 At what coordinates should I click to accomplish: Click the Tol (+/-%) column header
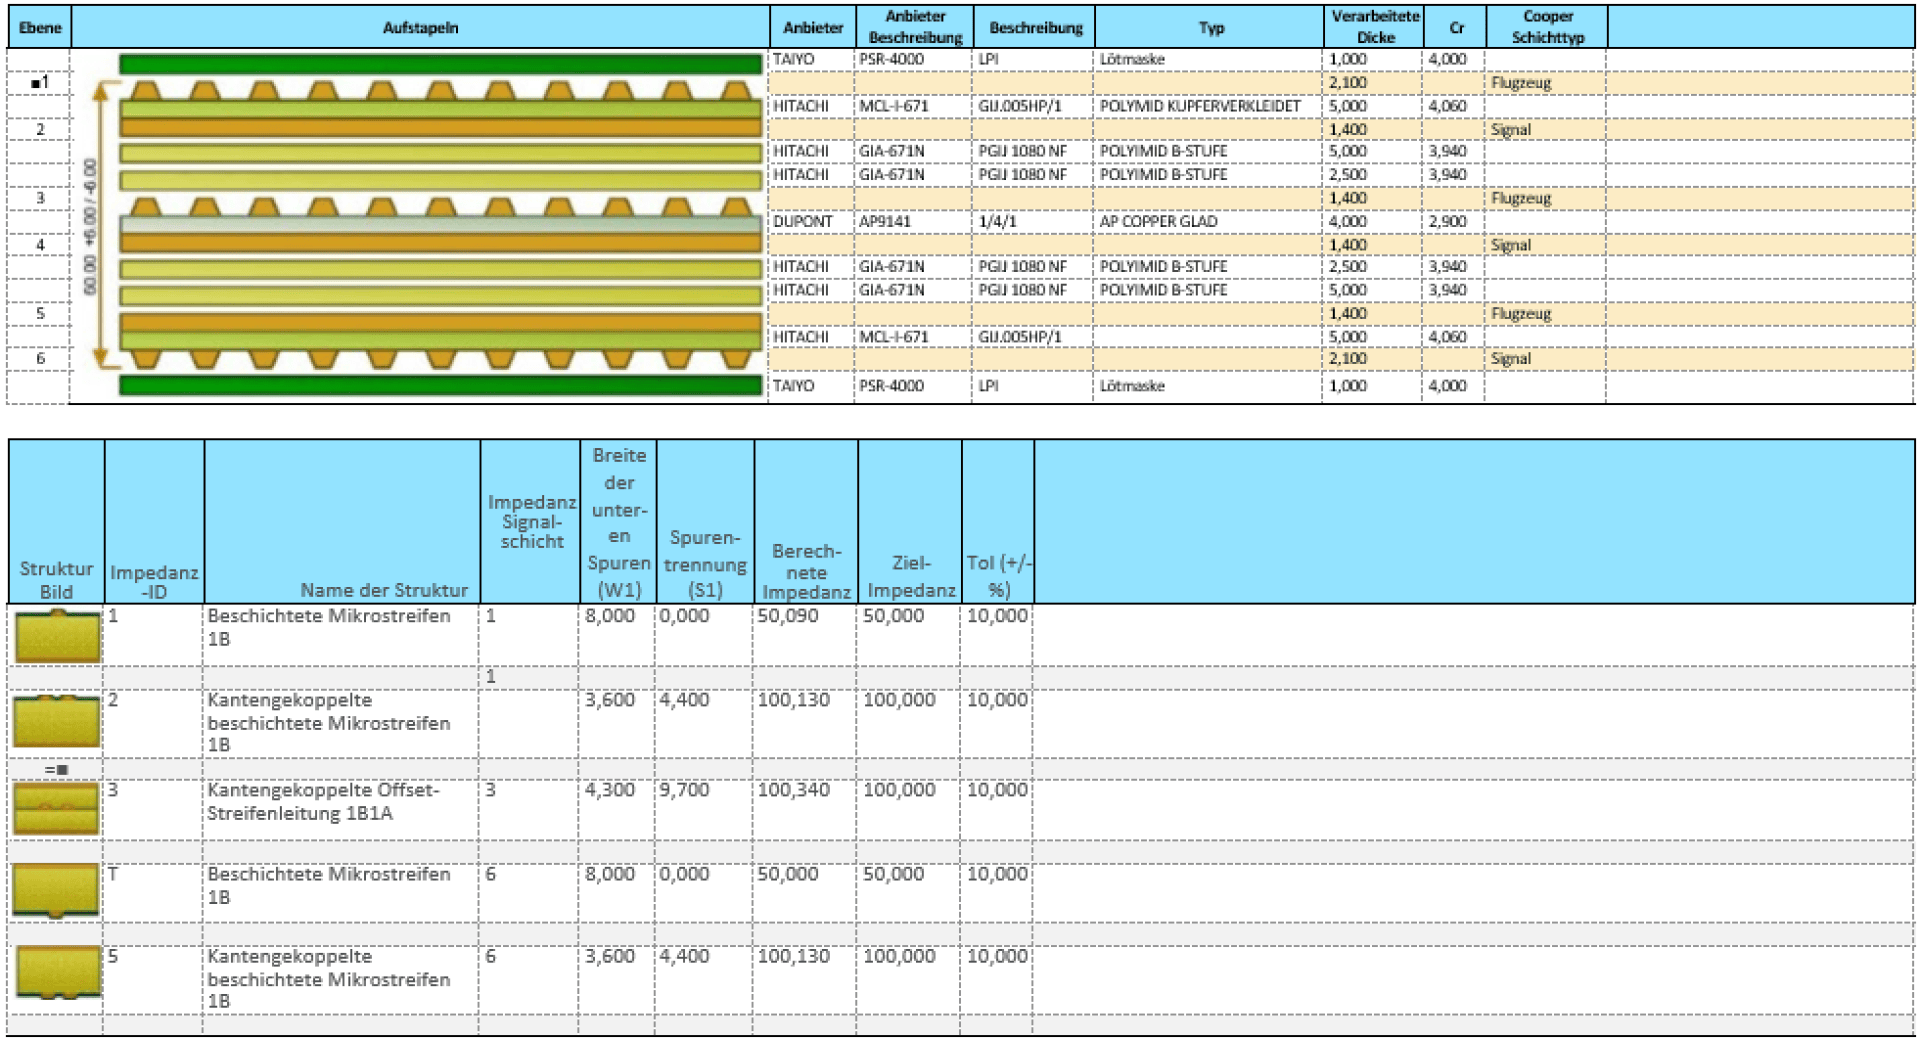[x=998, y=521]
